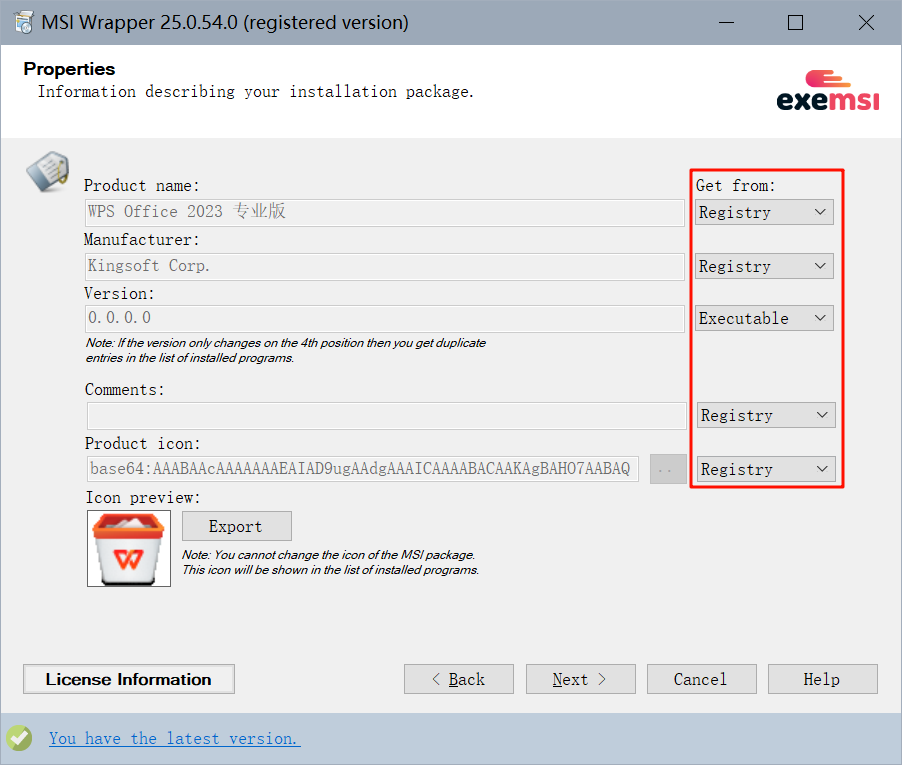Open Help for this page

[x=822, y=679]
